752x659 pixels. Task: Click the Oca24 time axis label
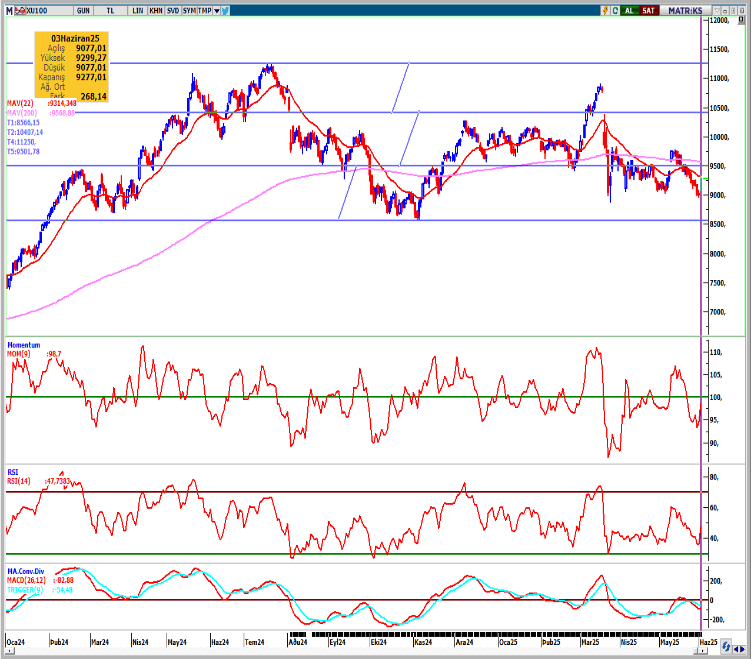[15, 642]
